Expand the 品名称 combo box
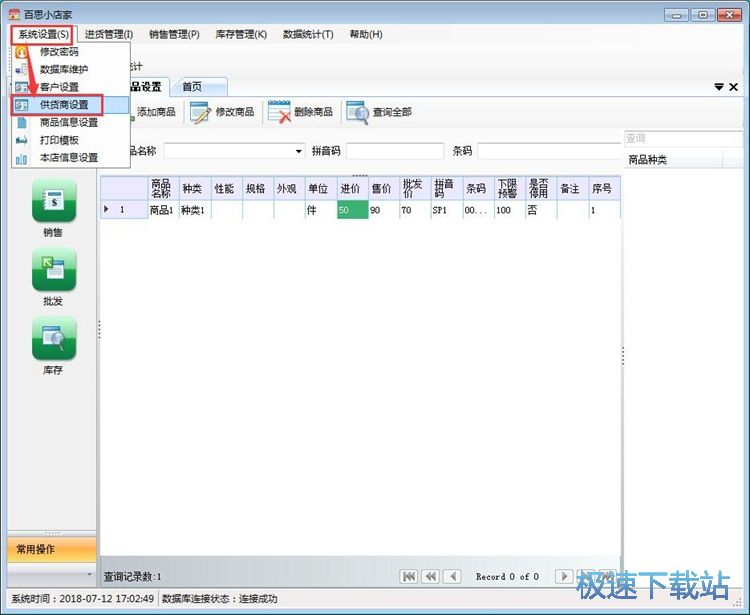The height and width of the screenshot is (615, 750). [298, 151]
